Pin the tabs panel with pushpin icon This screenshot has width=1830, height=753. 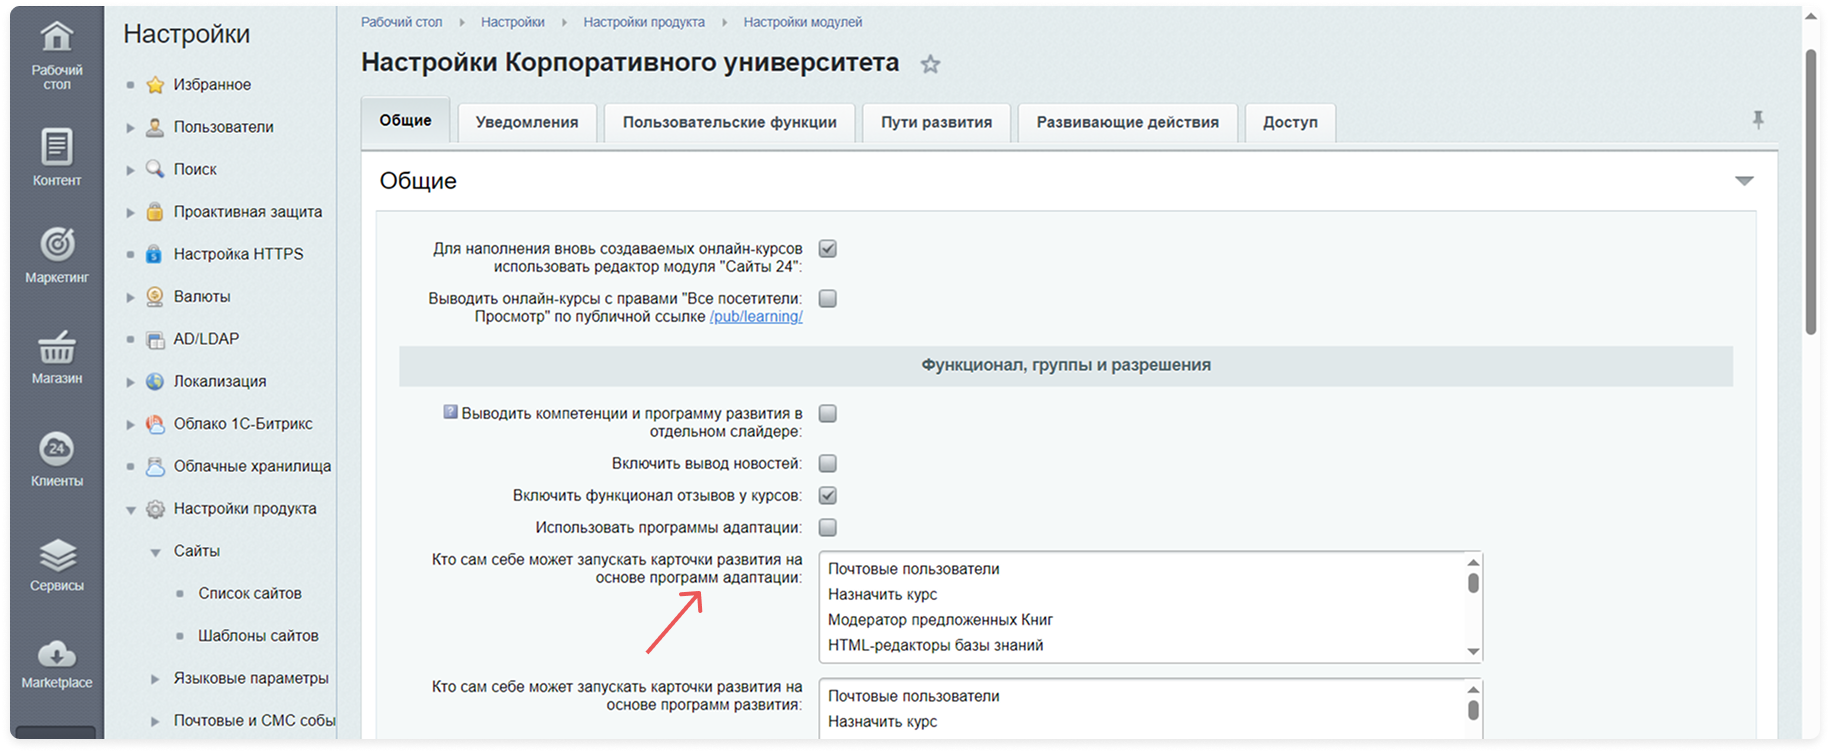pyautogui.click(x=1757, y=121)
